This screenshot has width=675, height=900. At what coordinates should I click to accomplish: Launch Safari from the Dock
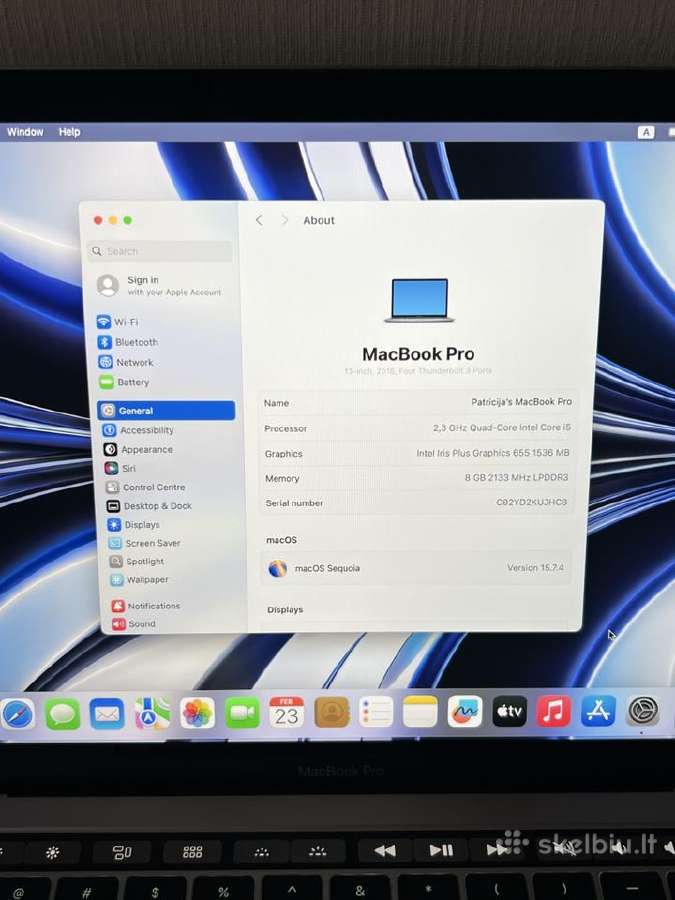18,713
